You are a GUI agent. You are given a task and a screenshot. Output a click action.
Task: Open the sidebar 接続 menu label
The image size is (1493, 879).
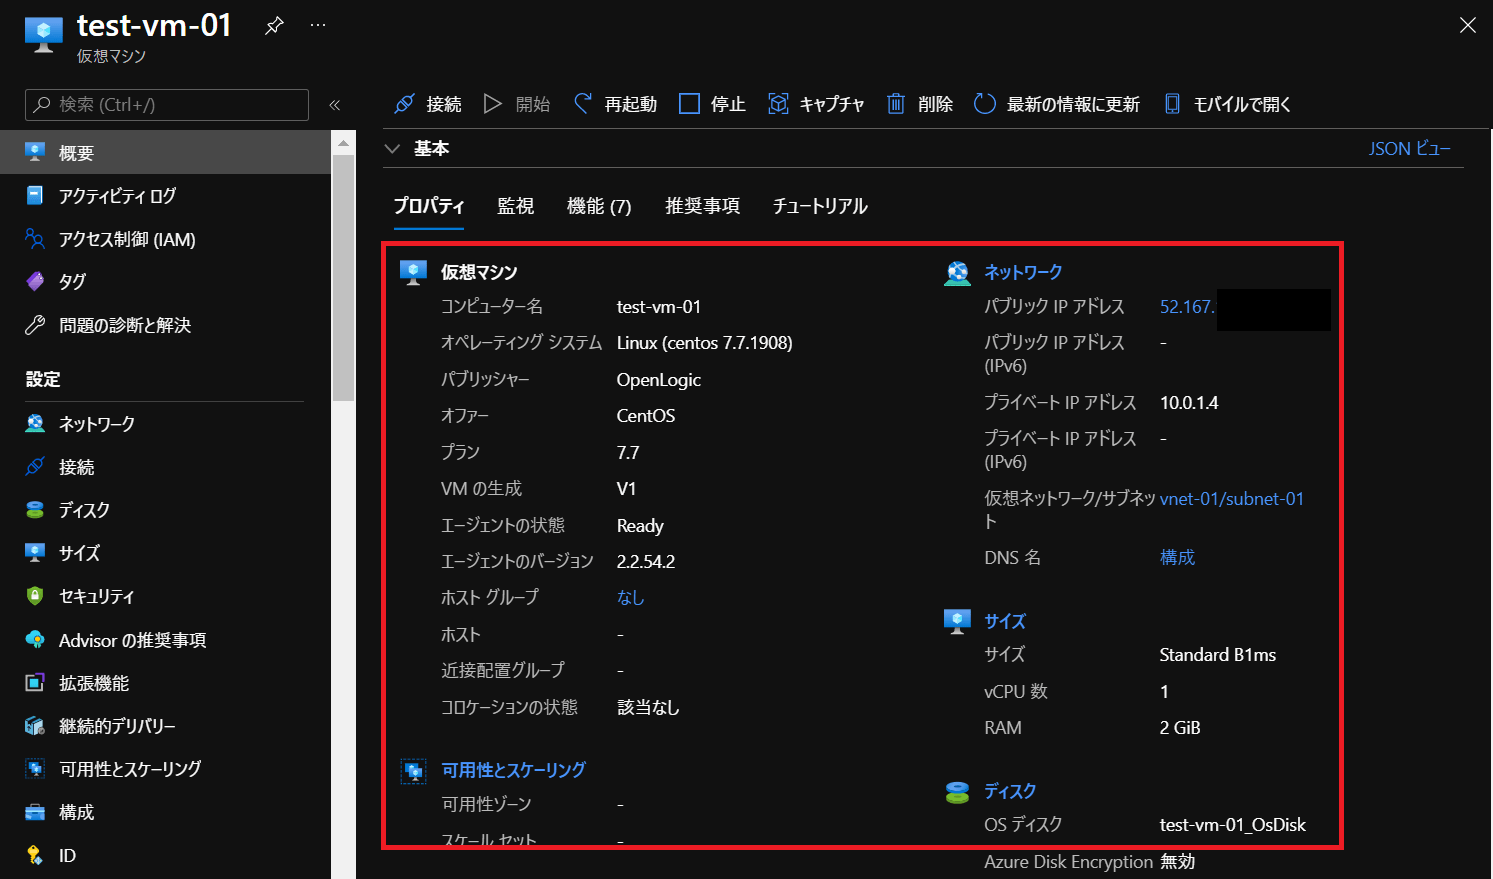(x=76, y=467)
